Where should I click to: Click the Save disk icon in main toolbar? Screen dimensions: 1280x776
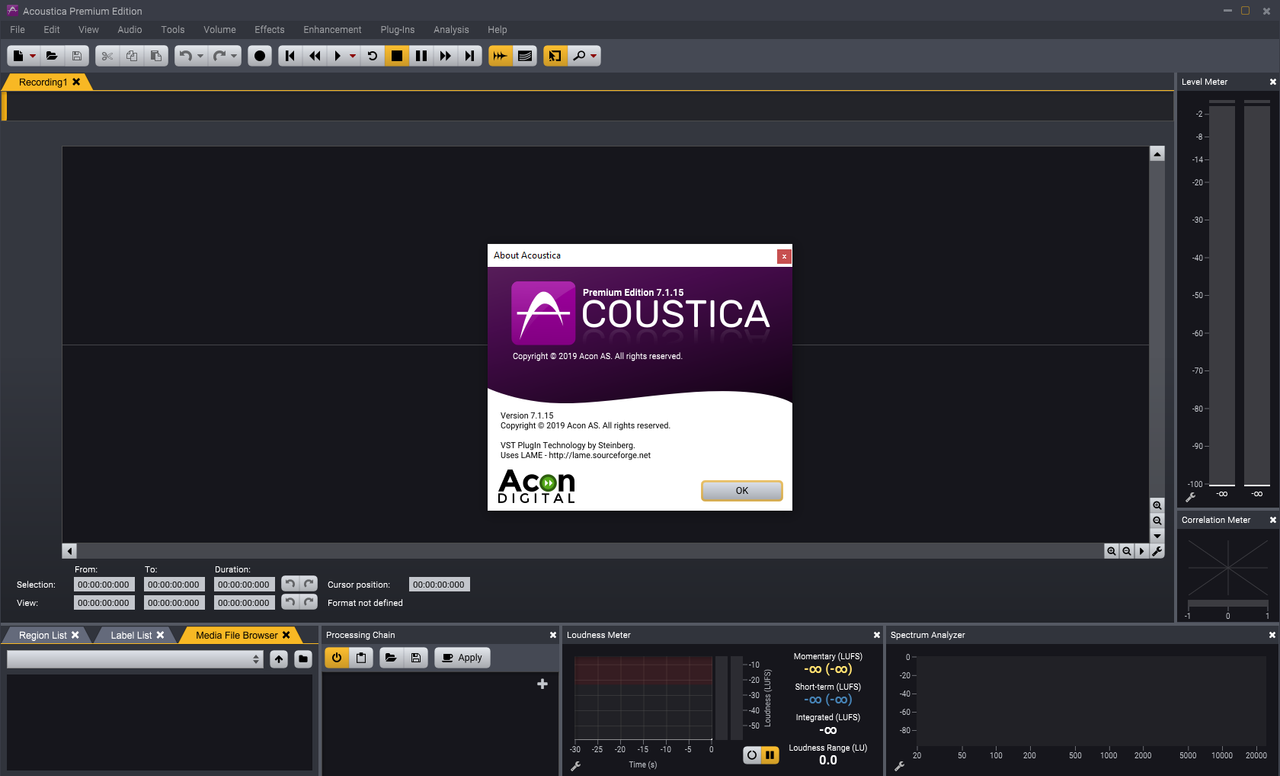[x=77, y=56]
